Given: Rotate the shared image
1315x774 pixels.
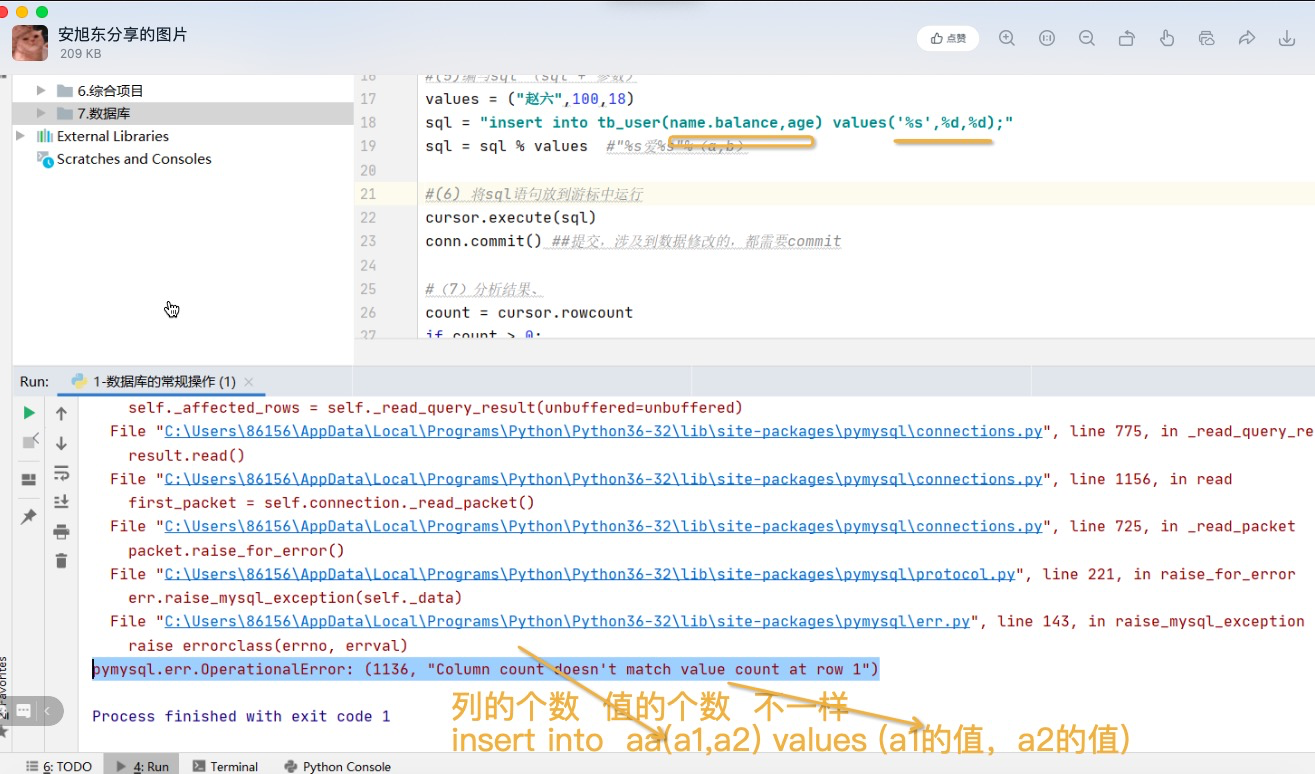Looking at the screenshot, I should point(1127,39).
